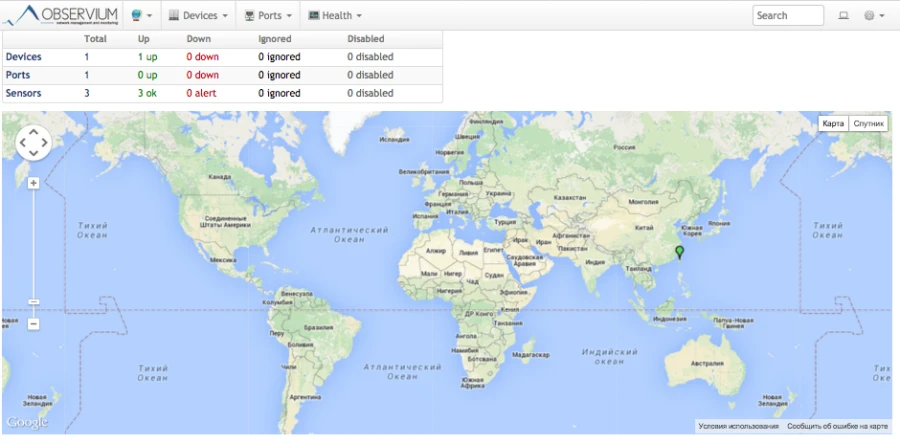Zoom out with the minus button
Image resolution: width=900 pixels, height=443 pixels.
pos(33,324)
